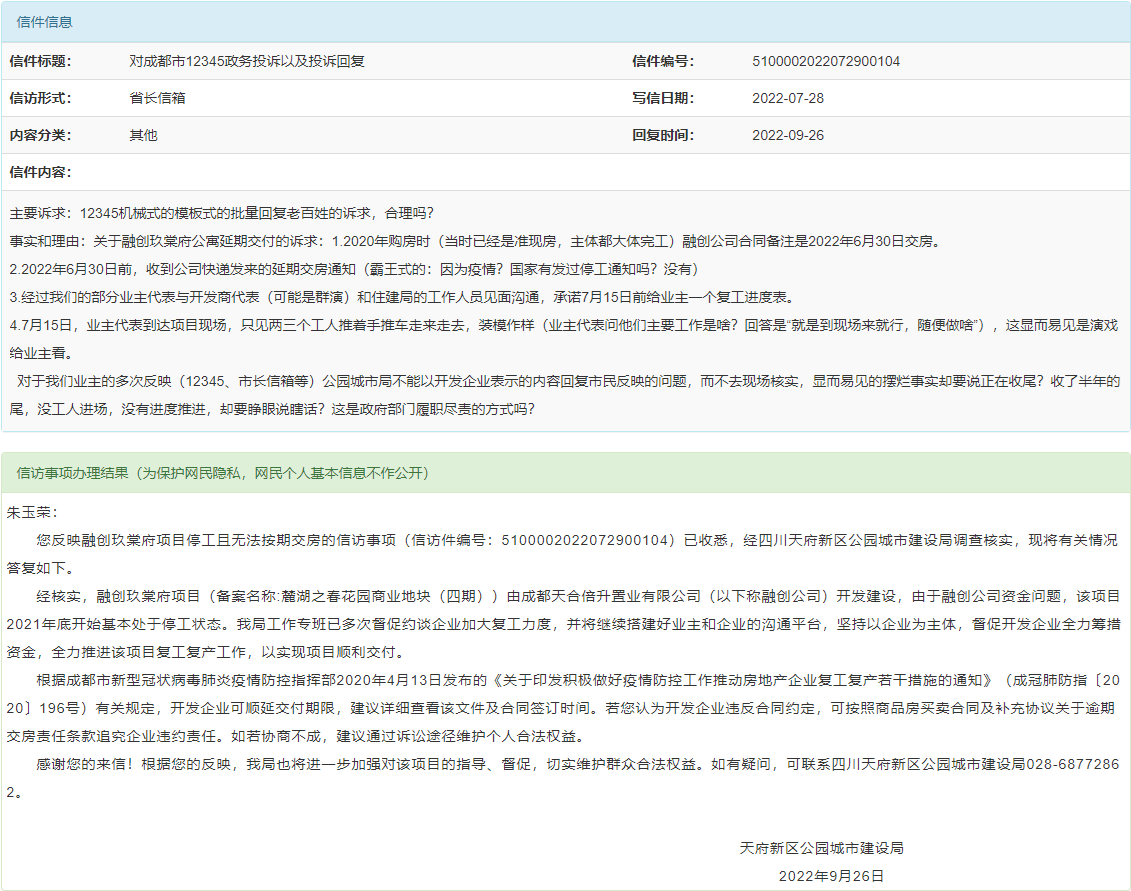Click the 信访形式 field label
This screenshot has height=891, width=1131.
40,98
